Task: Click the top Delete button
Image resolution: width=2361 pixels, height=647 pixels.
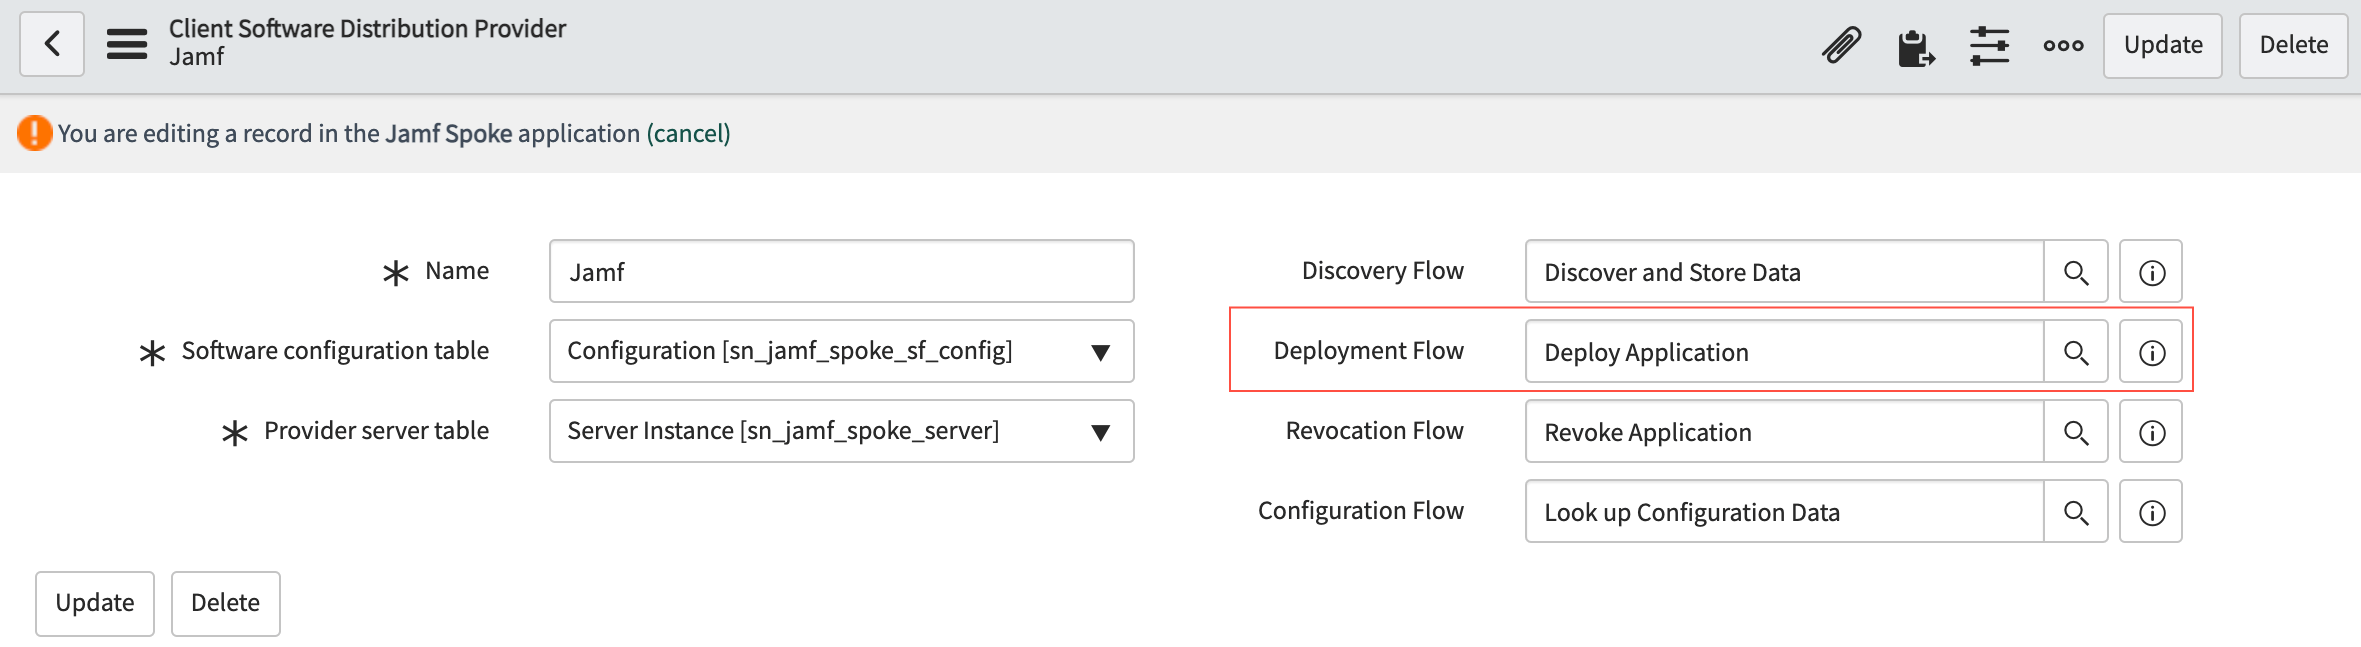Action: point(2293,45)
